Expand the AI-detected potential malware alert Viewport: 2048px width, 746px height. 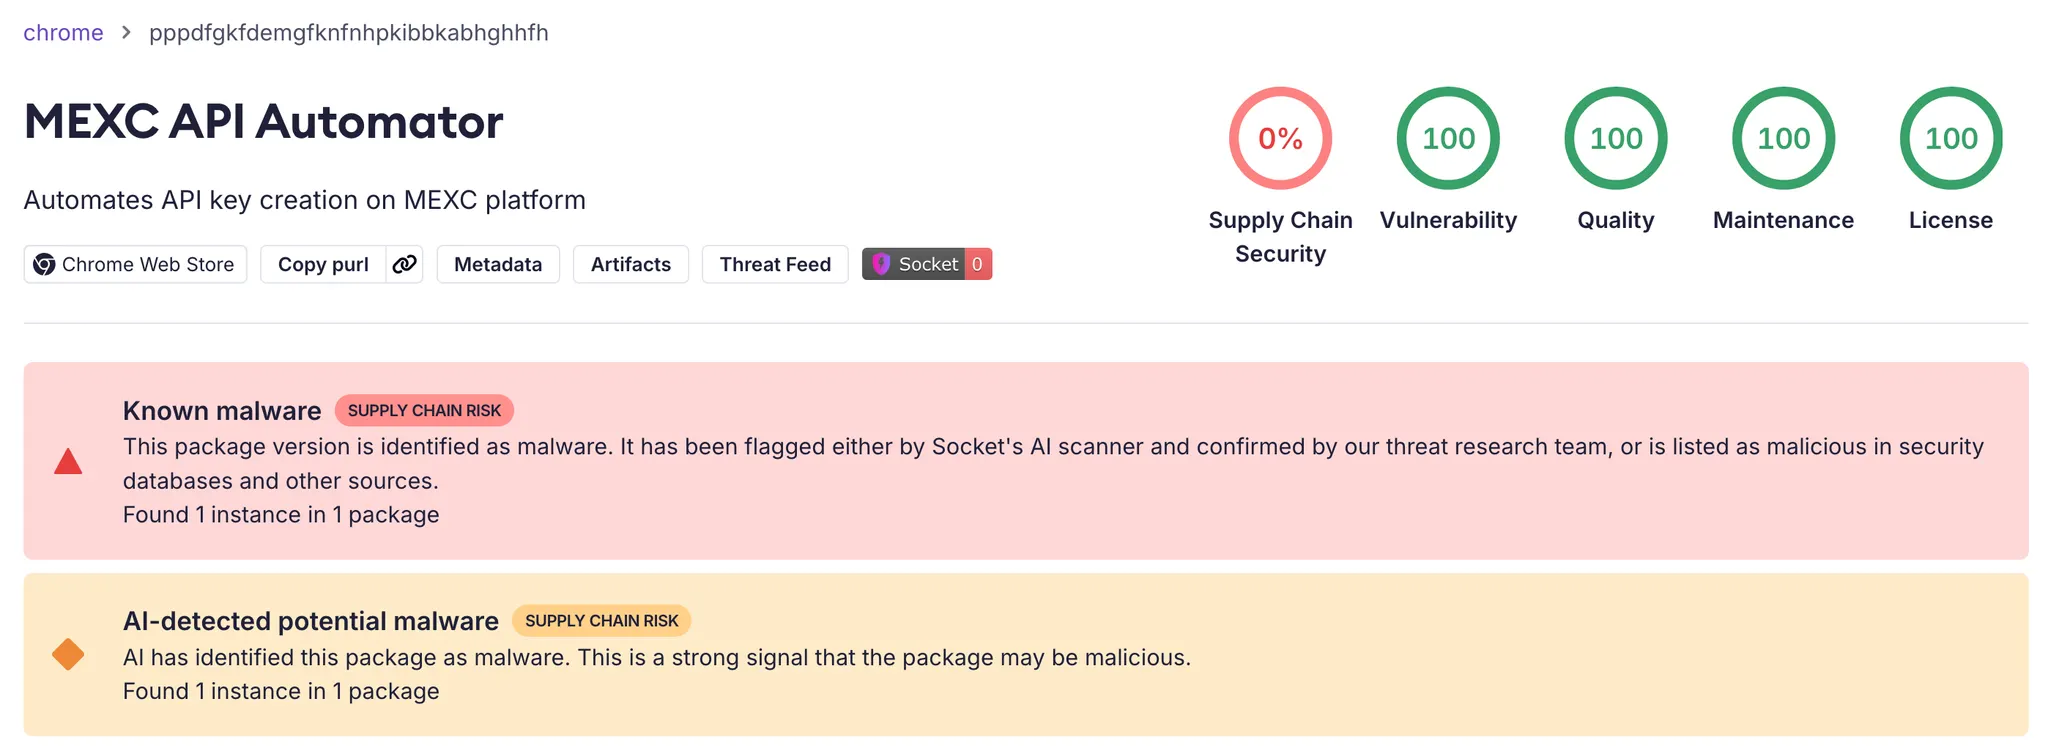(311, 621)
